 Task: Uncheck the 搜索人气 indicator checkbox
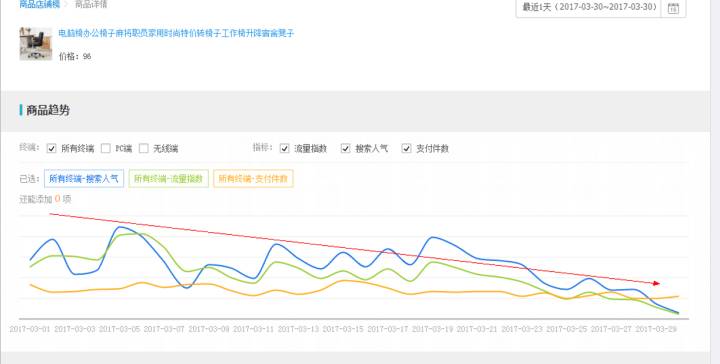(x=345, y=148)
